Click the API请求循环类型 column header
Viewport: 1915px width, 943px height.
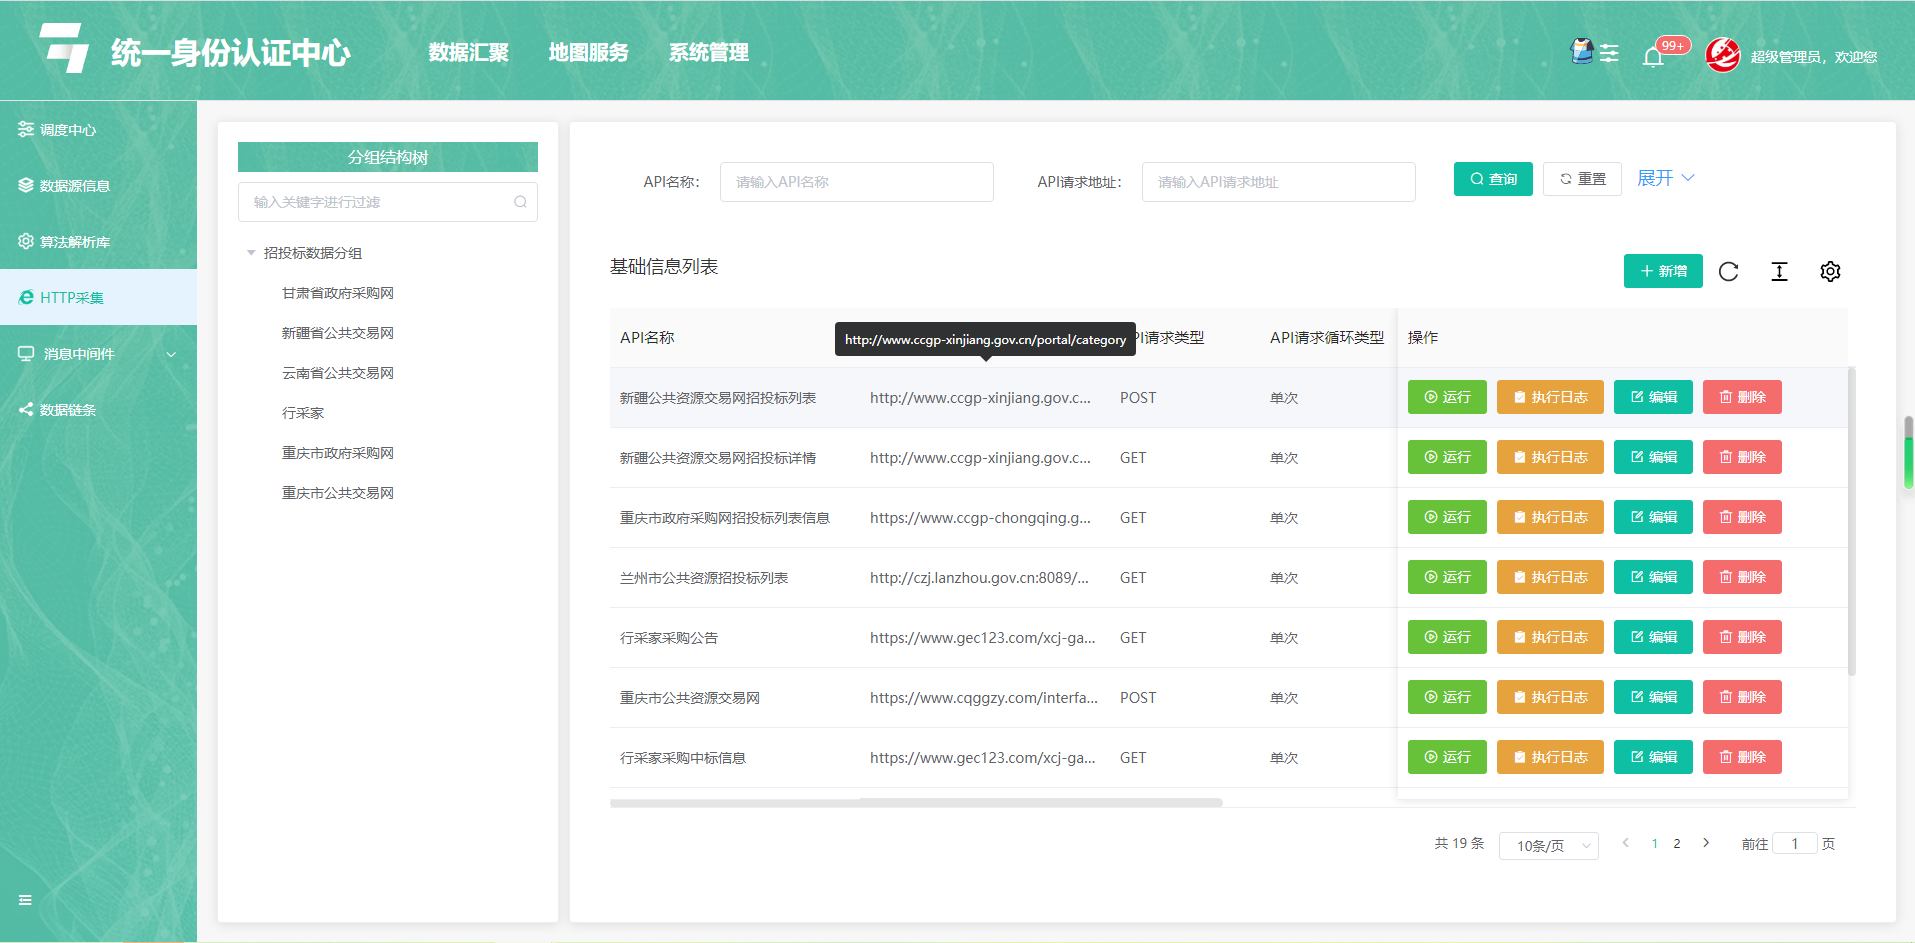pos(1327,338)
